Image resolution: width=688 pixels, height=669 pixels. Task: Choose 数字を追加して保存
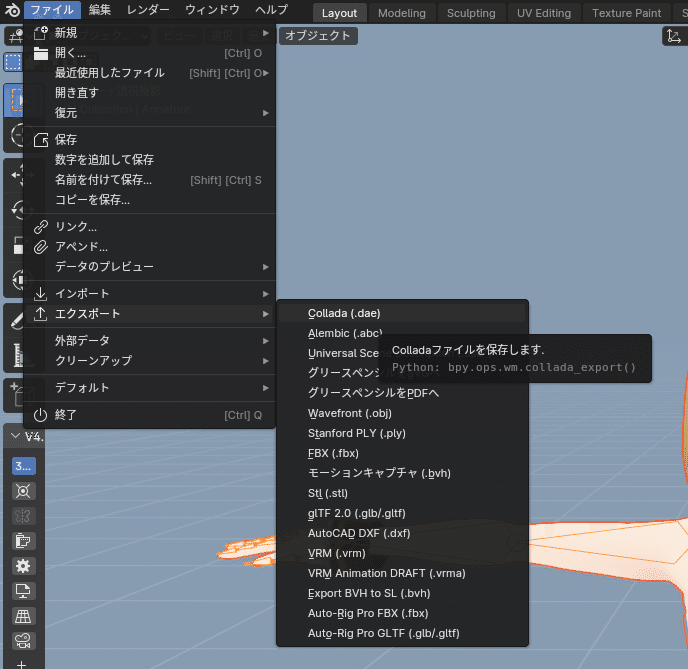click(150, 160)
